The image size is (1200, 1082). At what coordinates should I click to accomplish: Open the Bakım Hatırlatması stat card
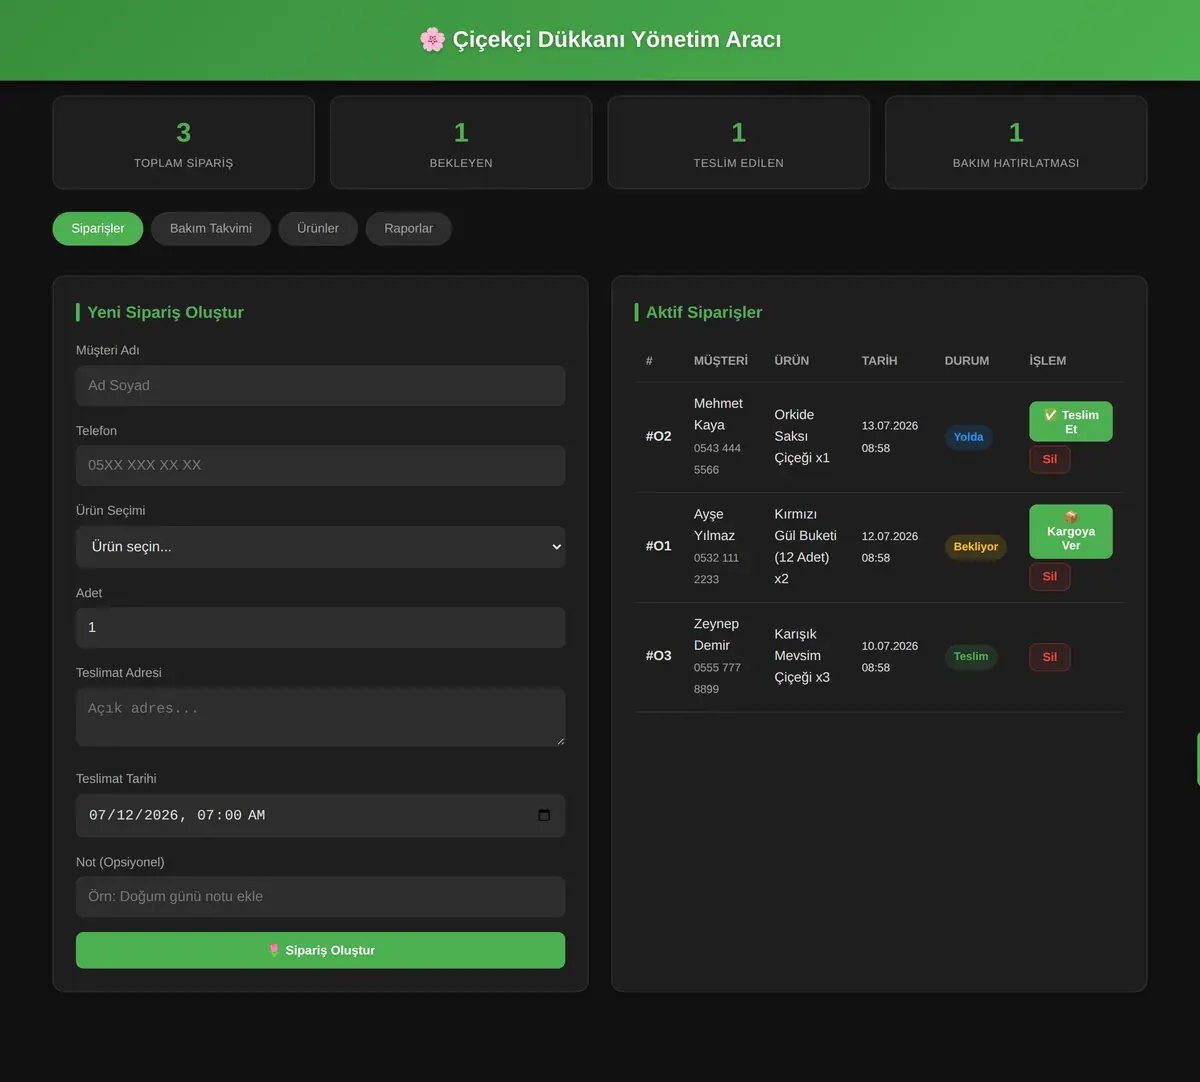click(1016, 142)
